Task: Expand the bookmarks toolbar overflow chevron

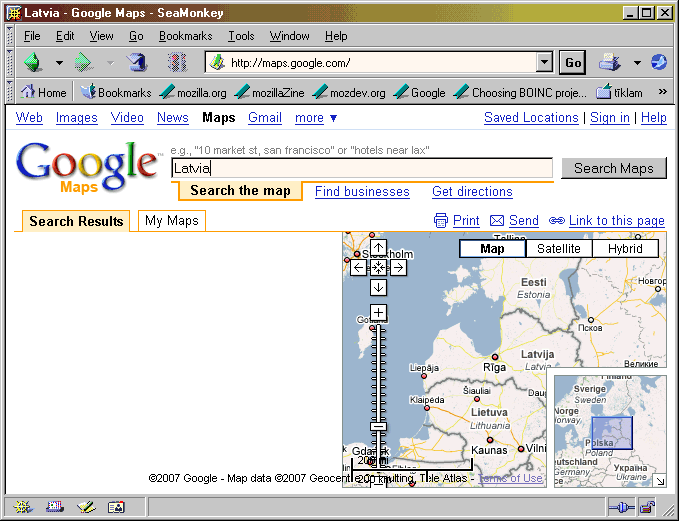Action: click(x=662, y=91)
